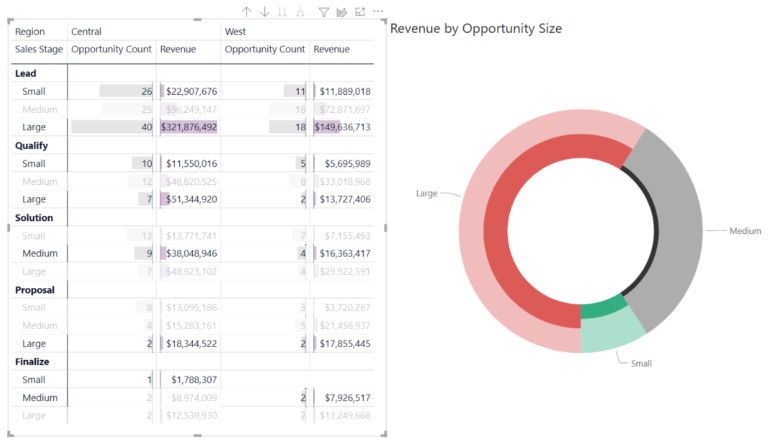This screenshot has width=768, height=443.
Task: Click Central Opportunity Count column header
Action: tap(111, 49)
